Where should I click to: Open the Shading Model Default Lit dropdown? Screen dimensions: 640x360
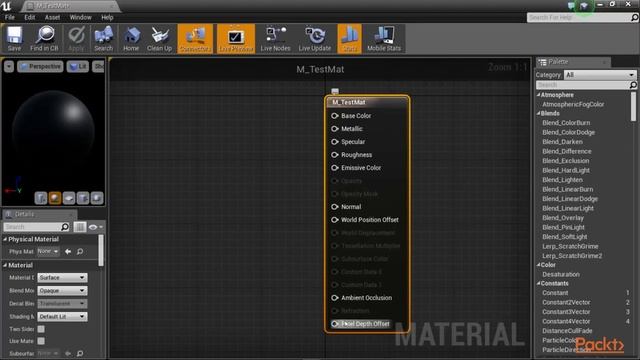pos(62,316)
